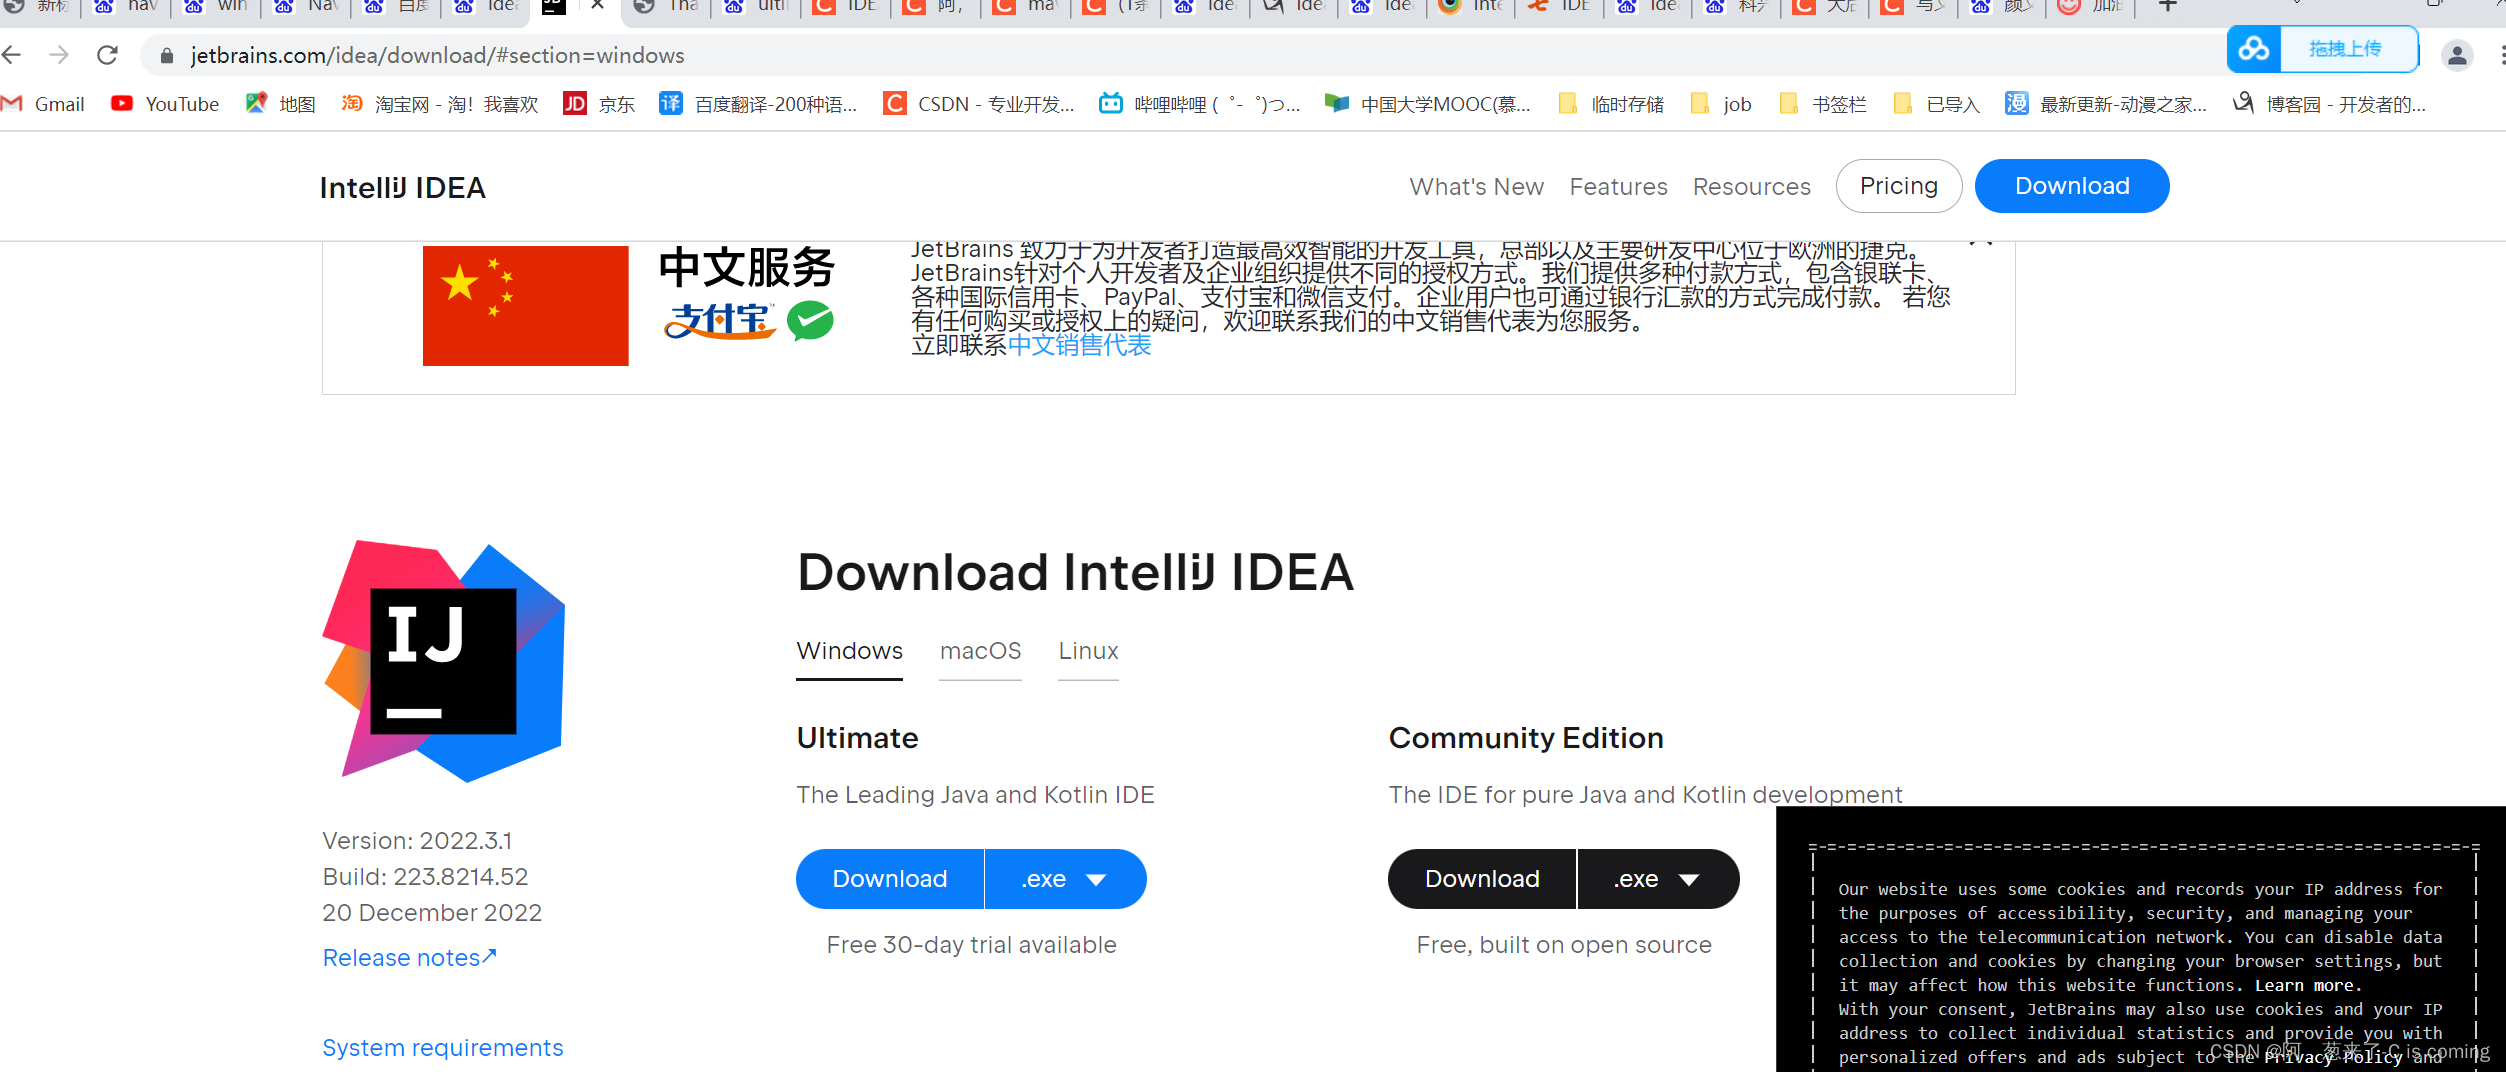2506x1072 pixels.
Task: Click the China flag image
Action: click(526, 306)
